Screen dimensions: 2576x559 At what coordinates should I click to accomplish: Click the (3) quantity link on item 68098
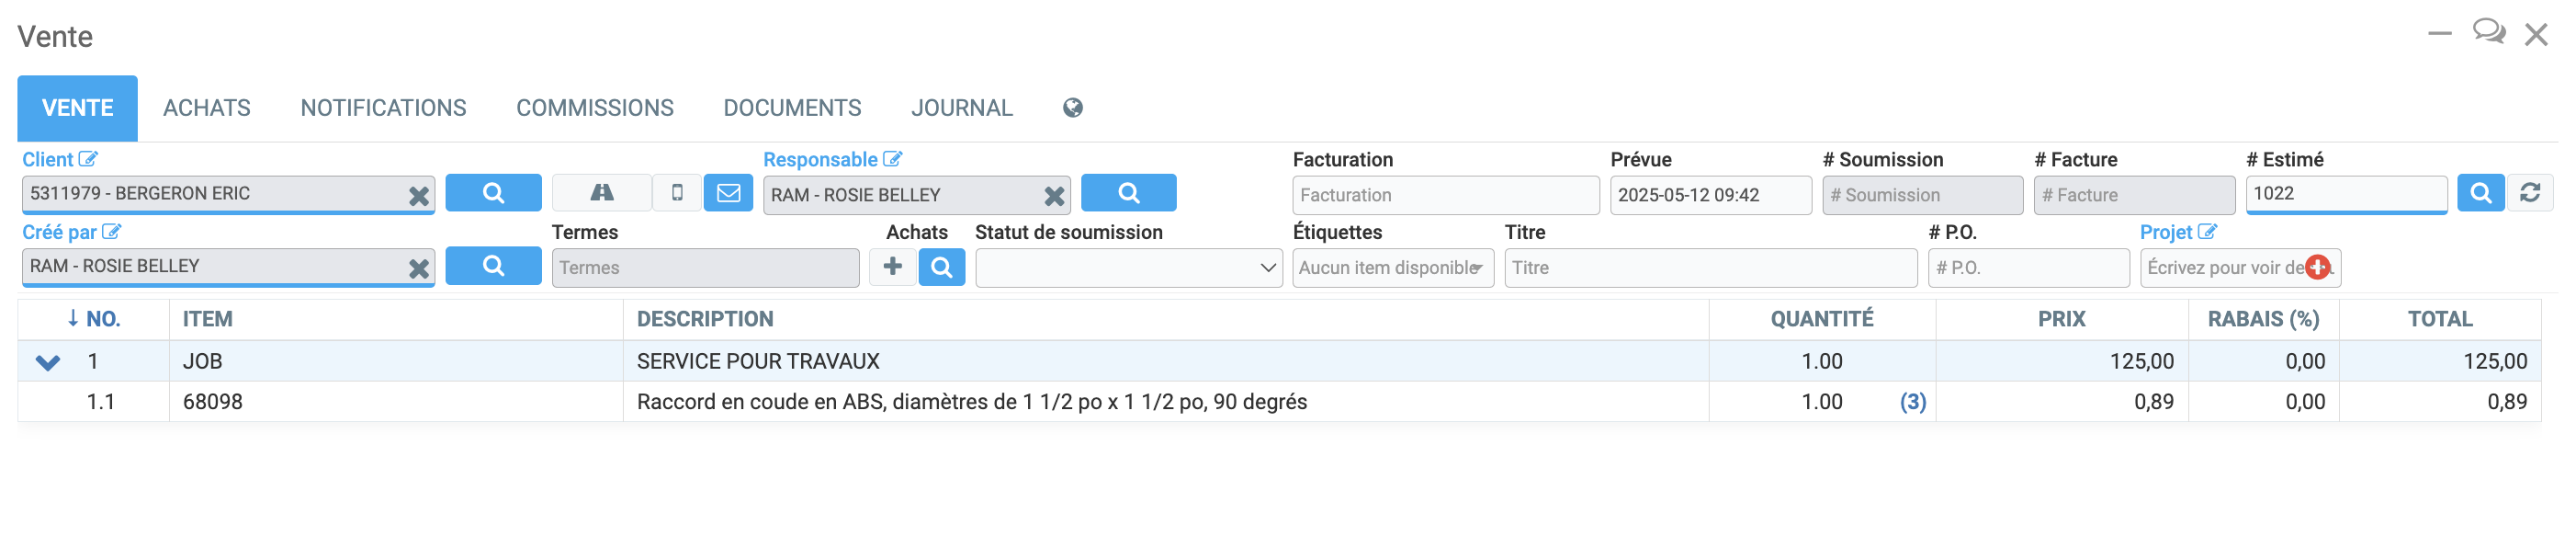pyautogui.click(x=1912, y=402)
